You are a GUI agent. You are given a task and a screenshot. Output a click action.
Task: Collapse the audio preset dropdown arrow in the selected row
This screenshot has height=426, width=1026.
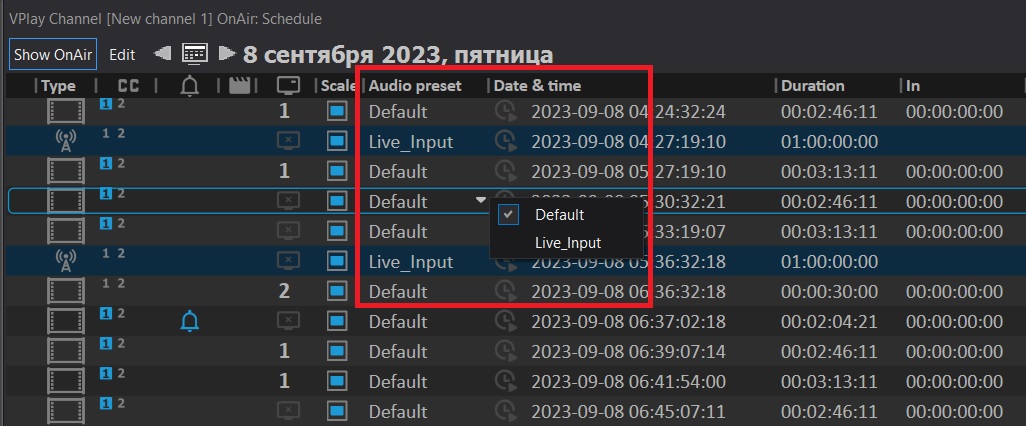[x=481, y=200]
